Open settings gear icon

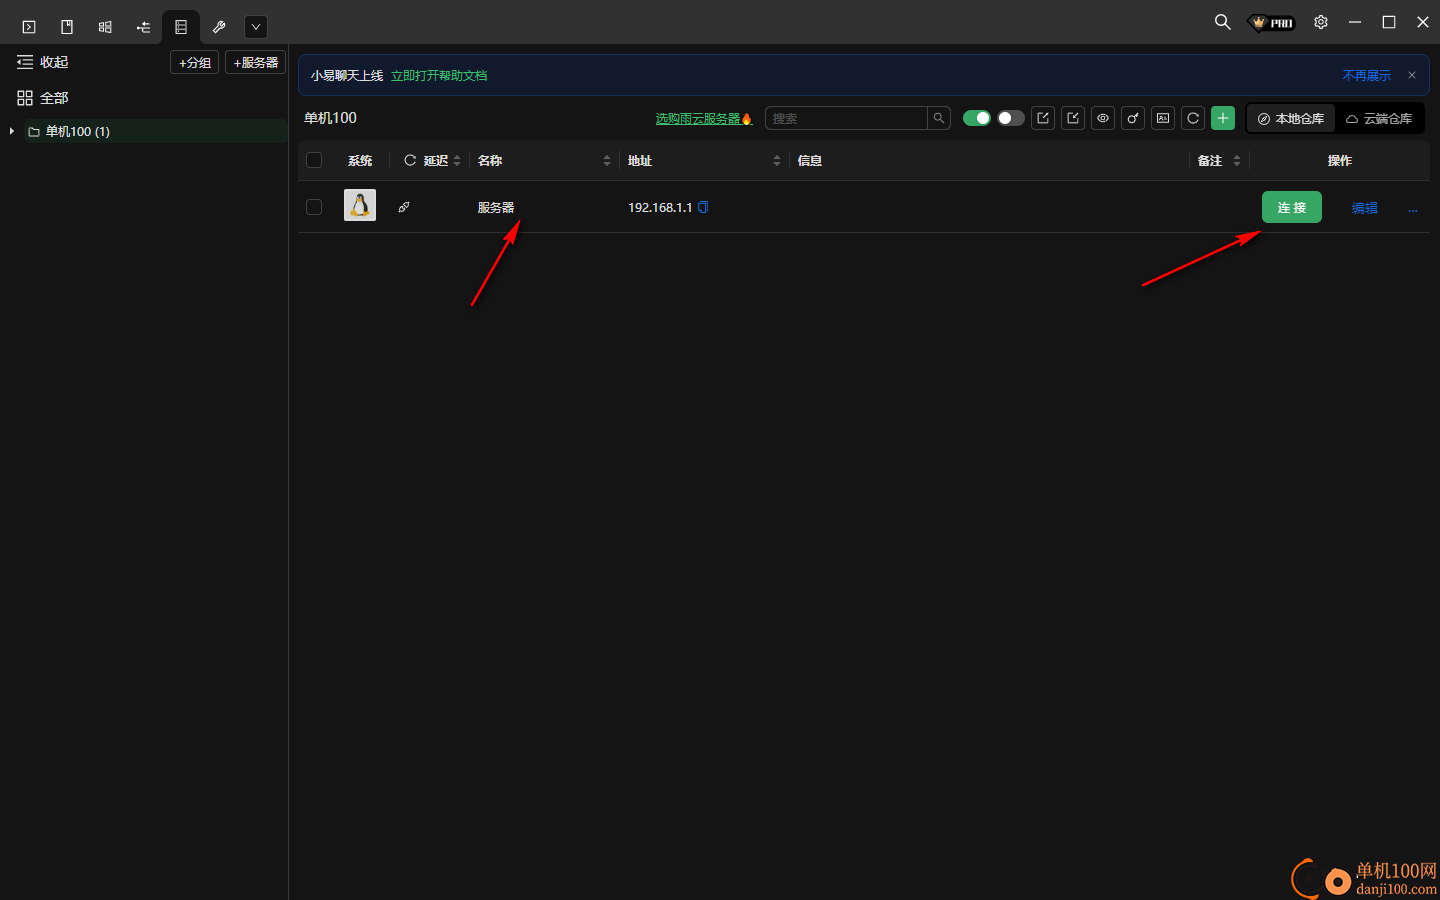click(x=1321, y=22)
